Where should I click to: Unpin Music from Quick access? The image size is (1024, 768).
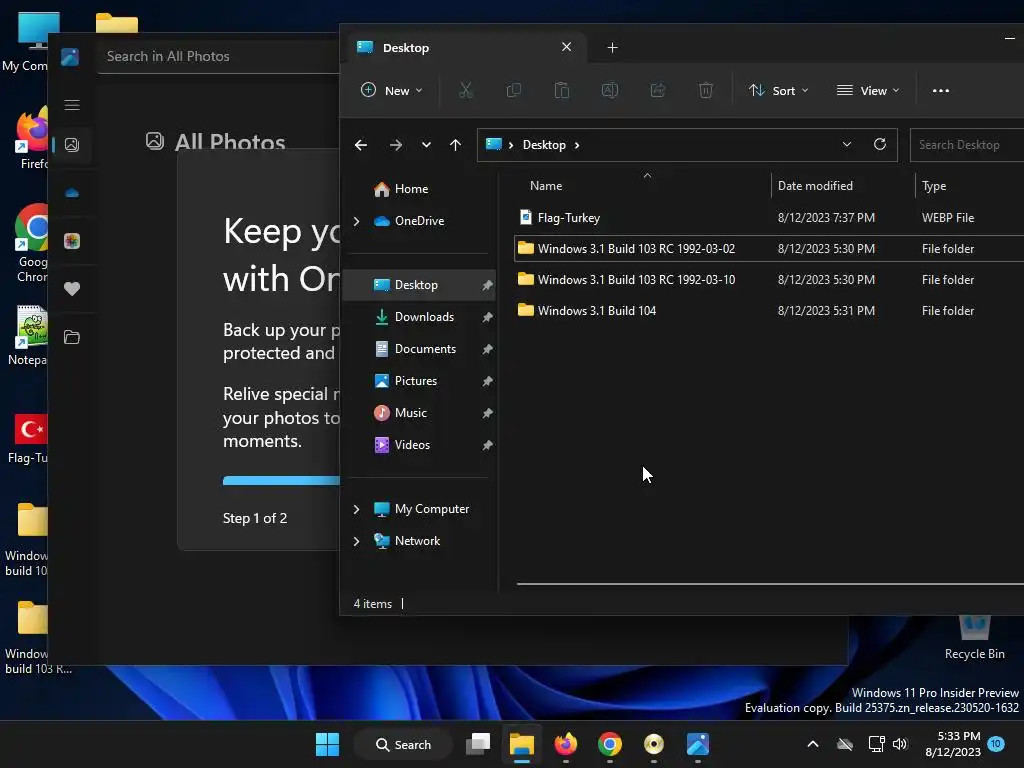tap(487, 413)
